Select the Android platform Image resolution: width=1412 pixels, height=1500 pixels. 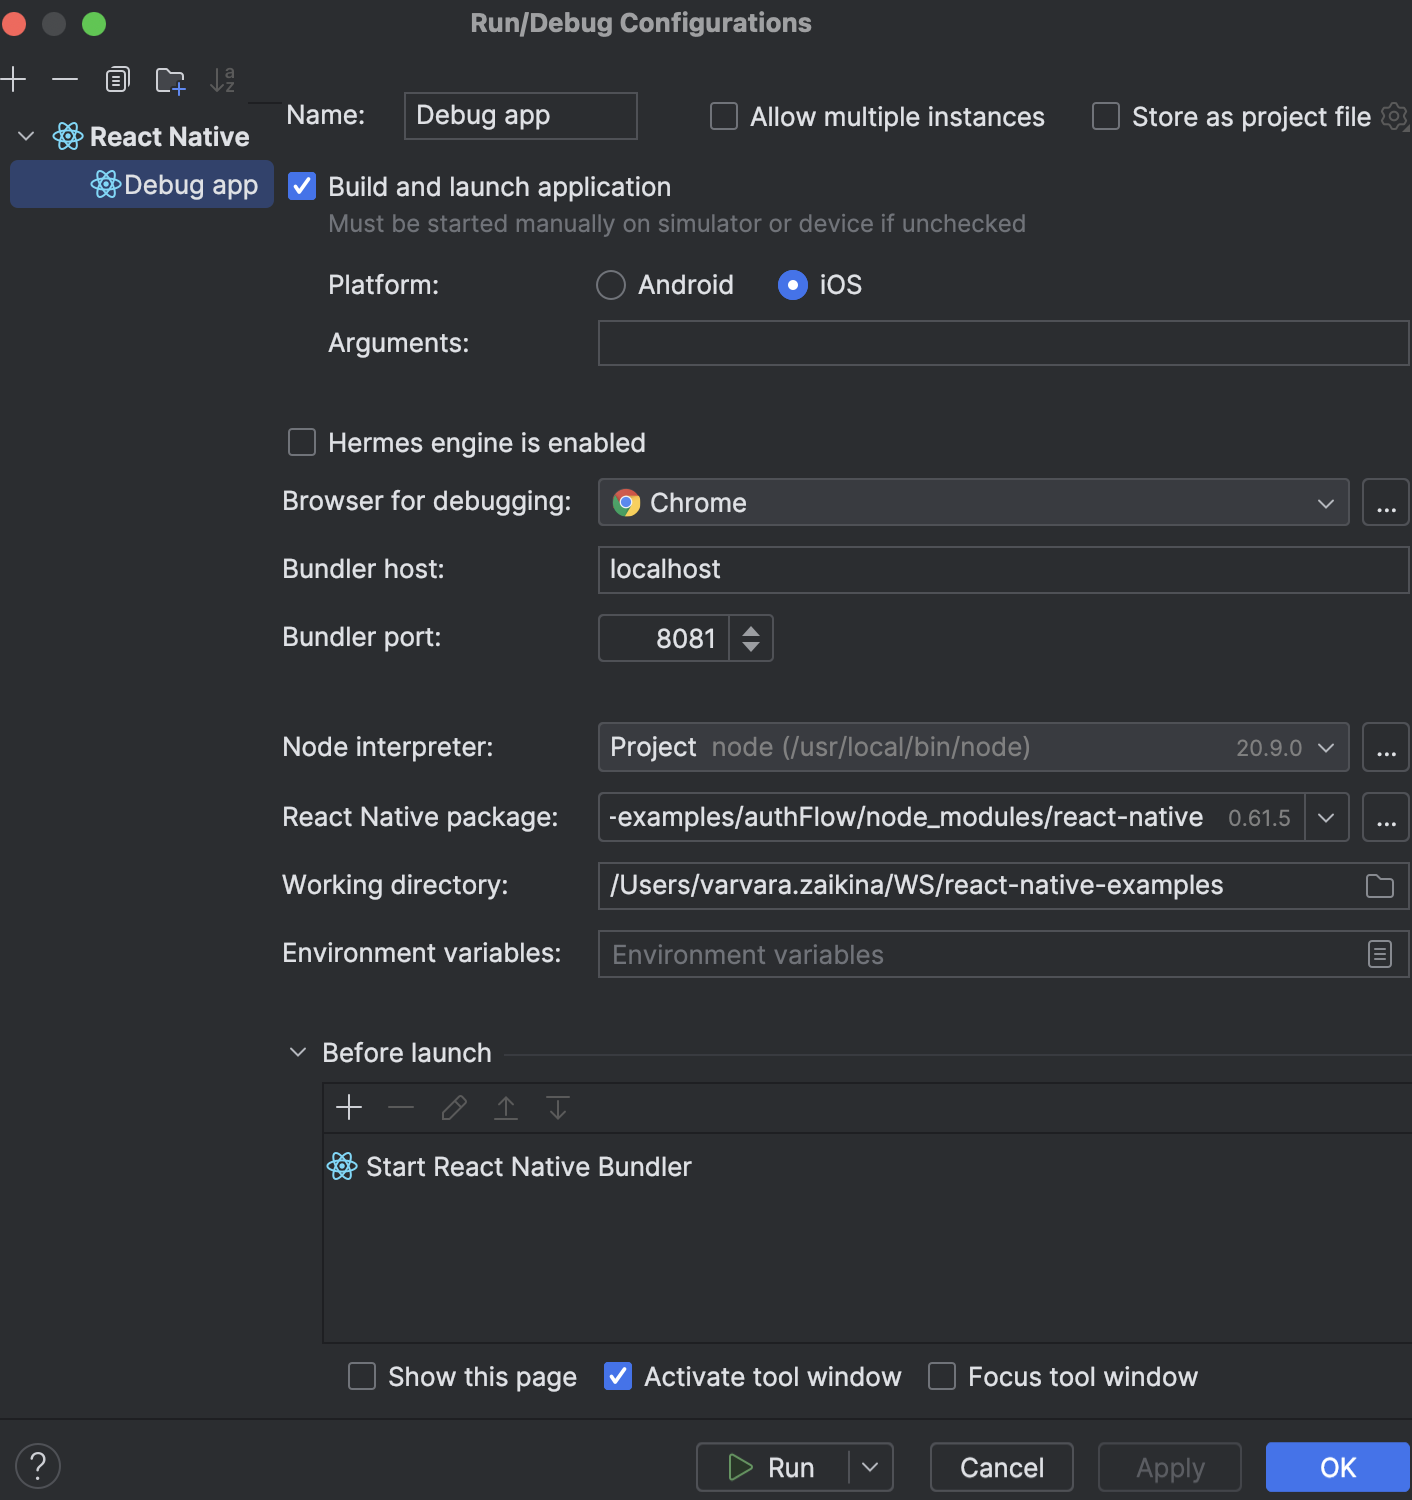(x=610, y=285)
